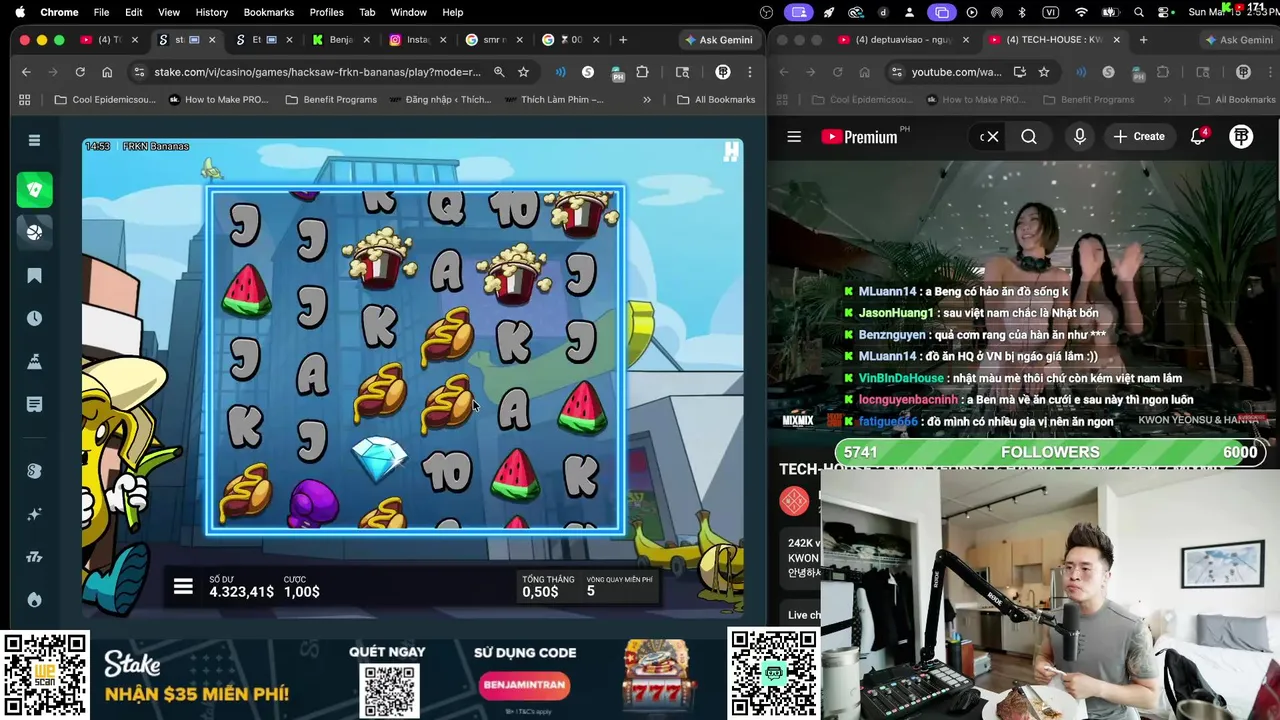Open Recent clock icon in Stake sidebar

tap(34, 318)
